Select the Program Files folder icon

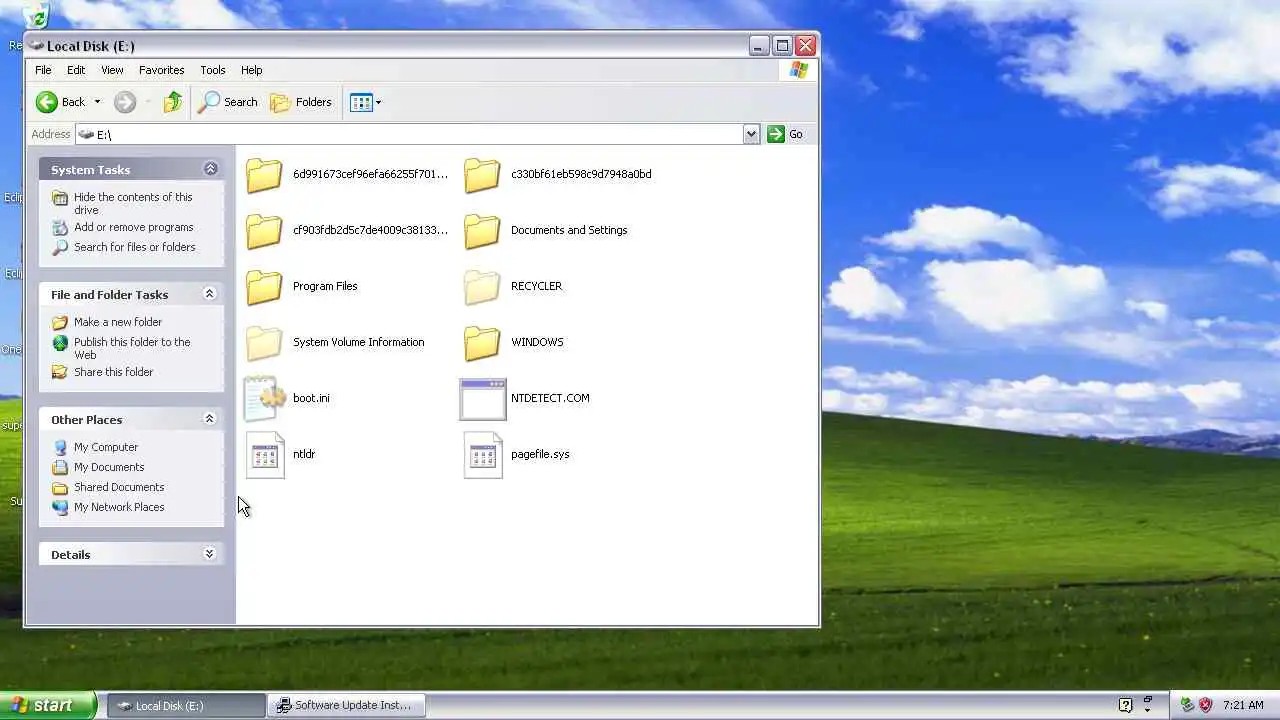coord(264,286)
